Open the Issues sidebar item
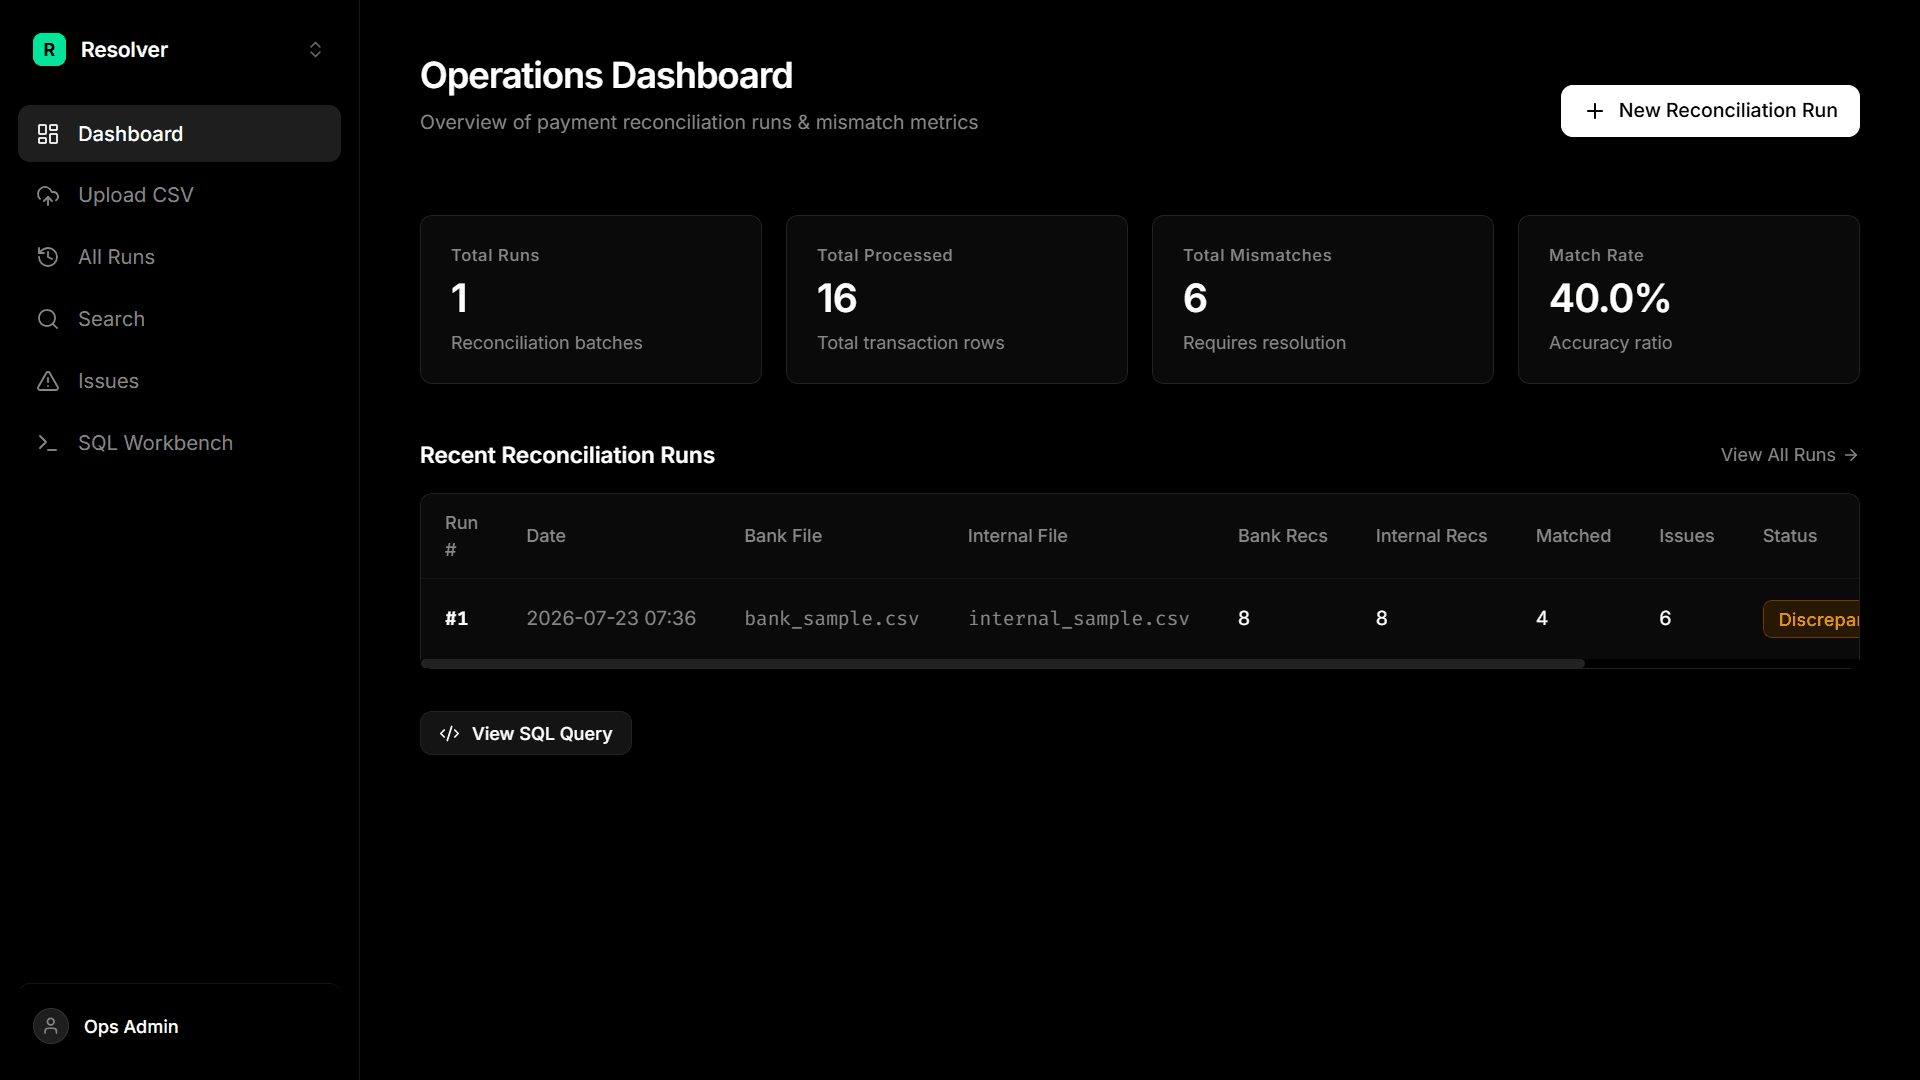The width and height of the screenshot is (1920, 1080). (179, 381)
